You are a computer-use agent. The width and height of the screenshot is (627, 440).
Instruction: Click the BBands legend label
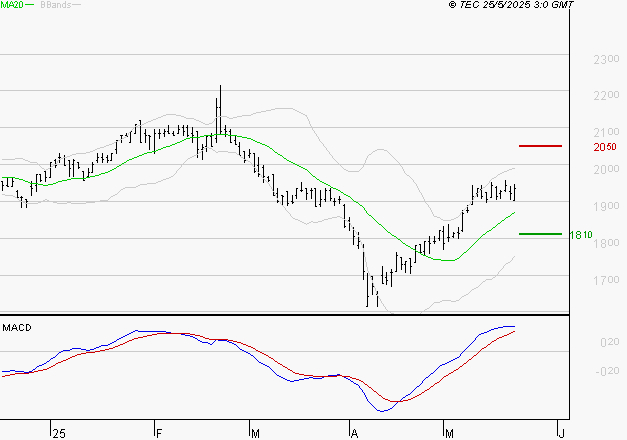click(x=56, y=5)
